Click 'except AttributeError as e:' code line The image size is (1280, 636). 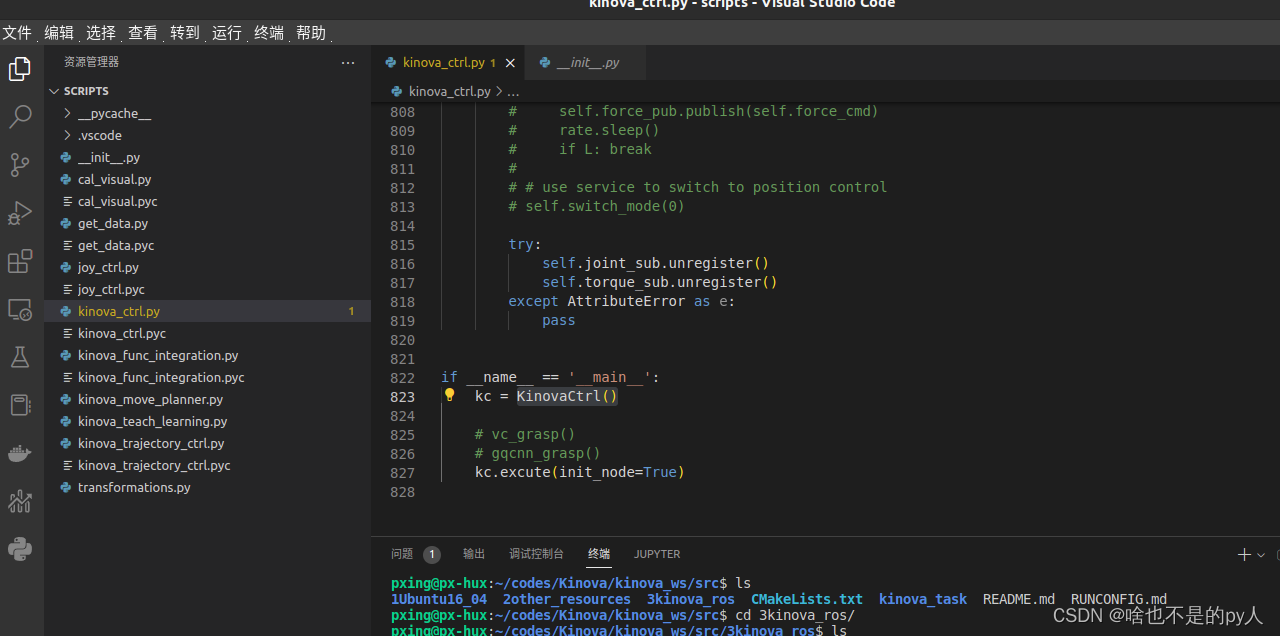[x=622, y=301]
